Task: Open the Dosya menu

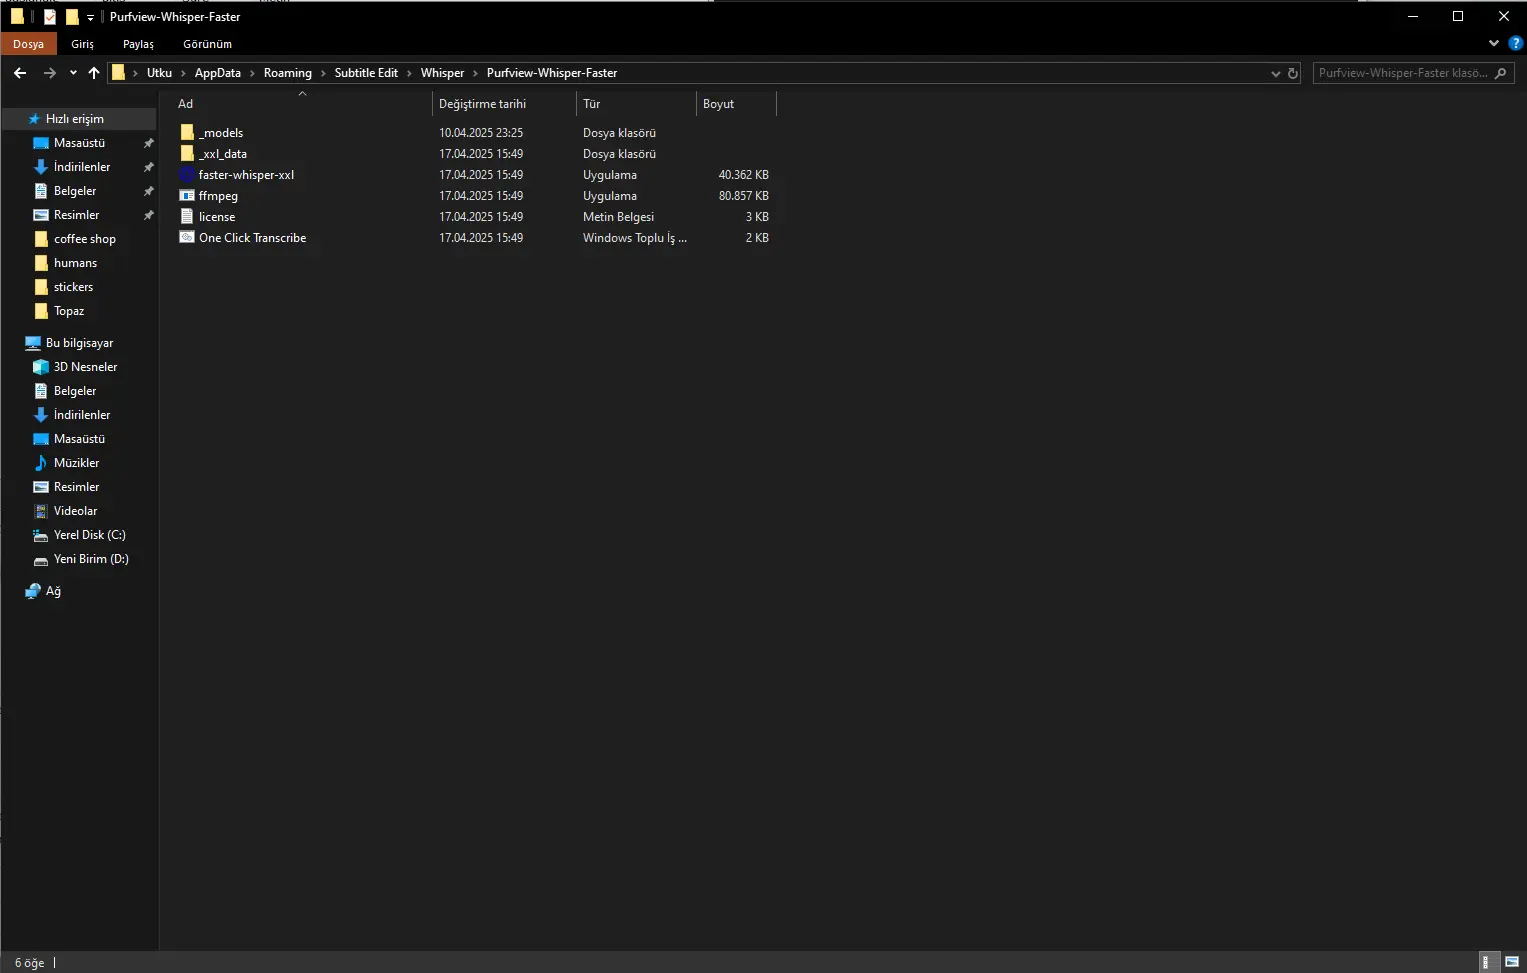Action: point(28,44)
